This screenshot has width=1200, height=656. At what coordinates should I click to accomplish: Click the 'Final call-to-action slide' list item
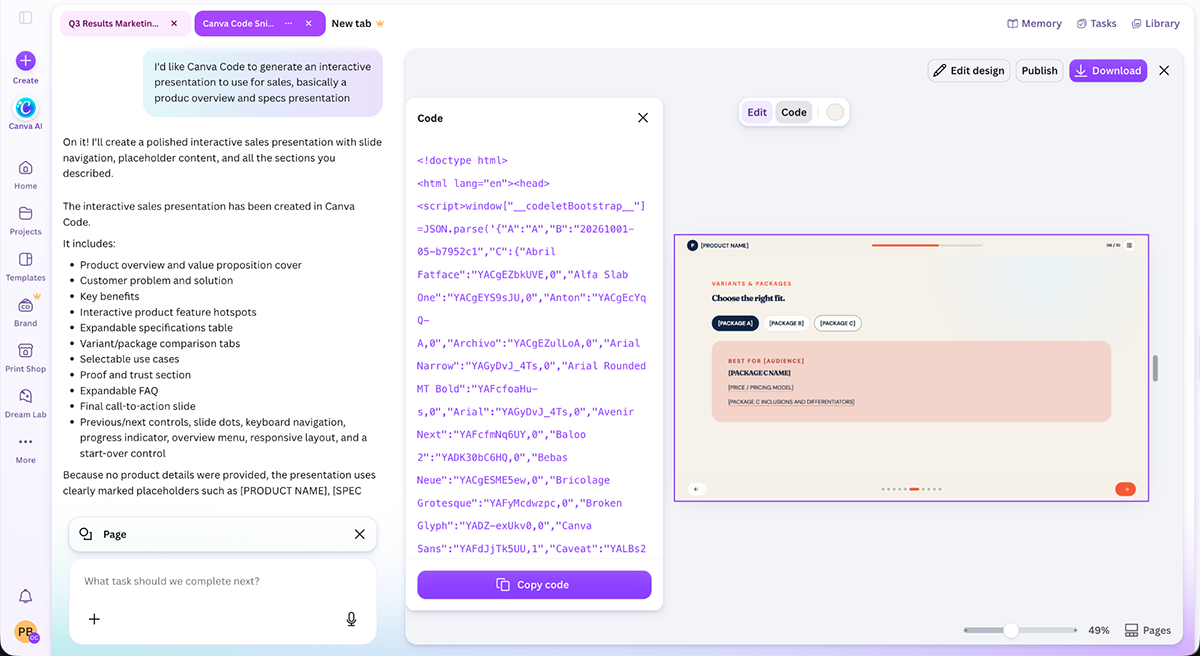pos(138,407)
